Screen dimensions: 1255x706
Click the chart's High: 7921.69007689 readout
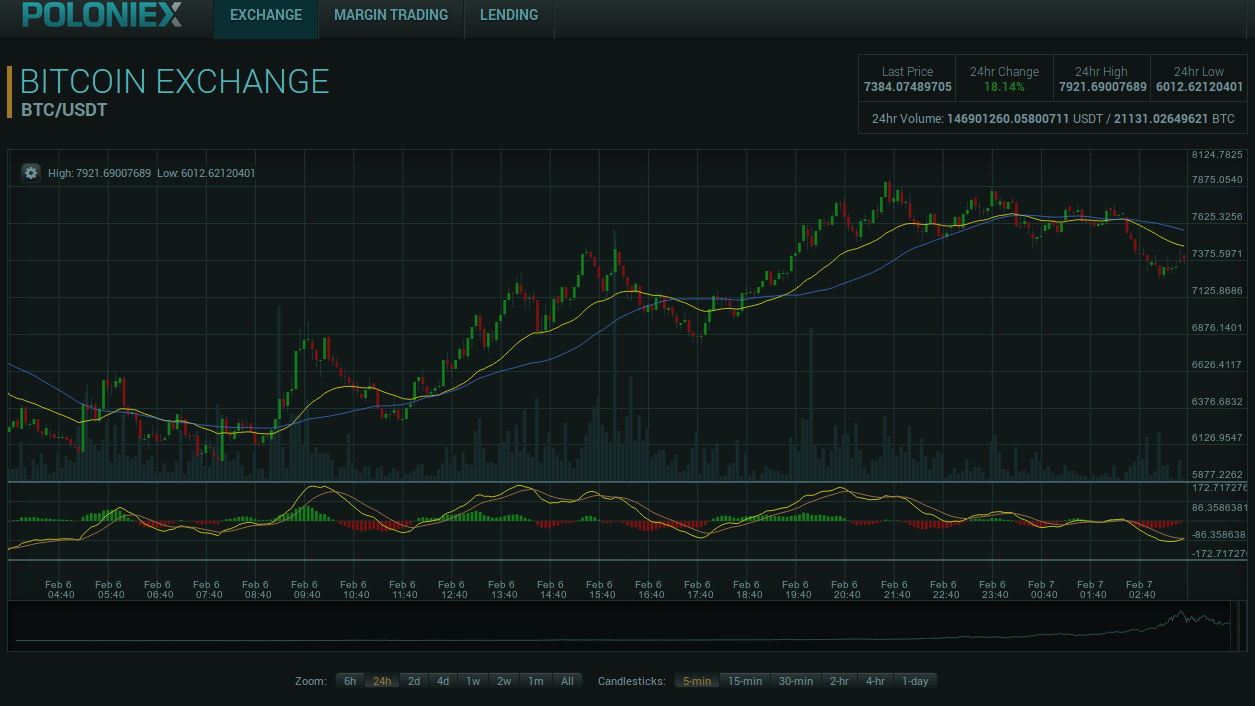tap(100, 173)
